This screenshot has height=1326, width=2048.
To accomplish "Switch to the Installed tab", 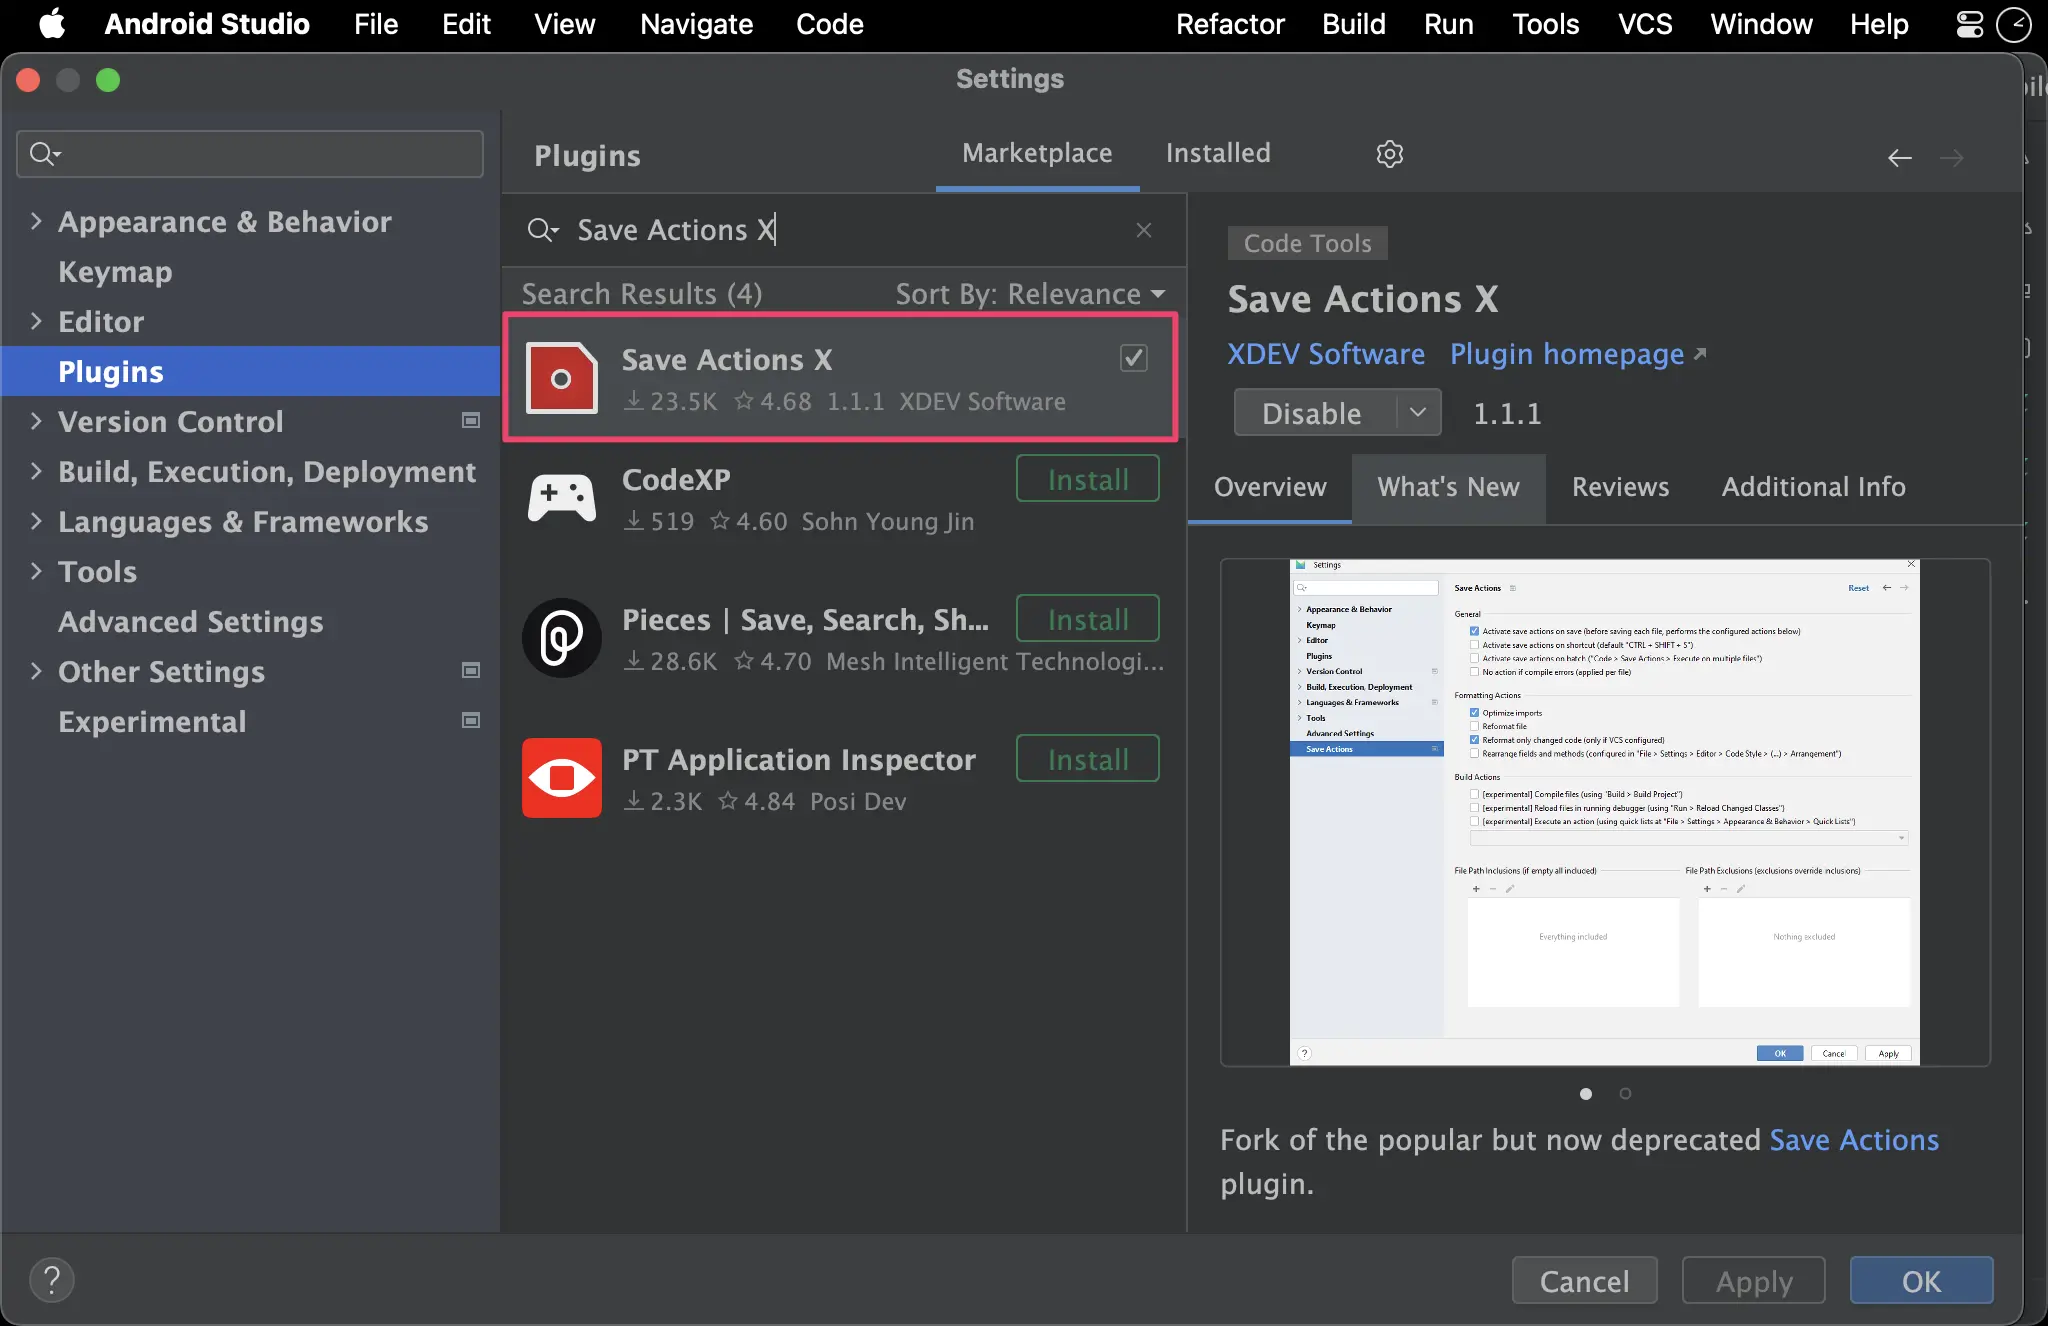I will click(1218, 154).
